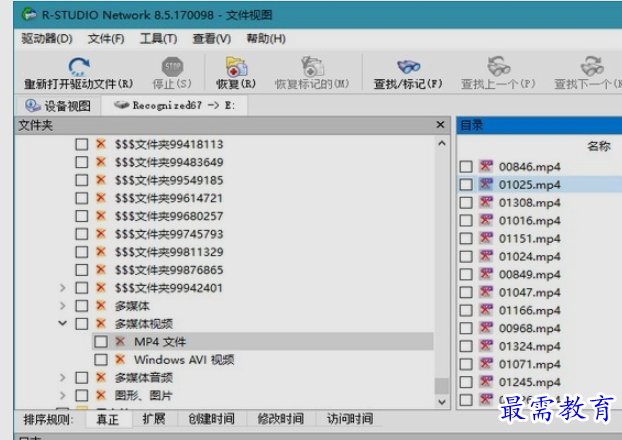
Task: Click the red X icon of 图形、图片
Action: point(101,395)
